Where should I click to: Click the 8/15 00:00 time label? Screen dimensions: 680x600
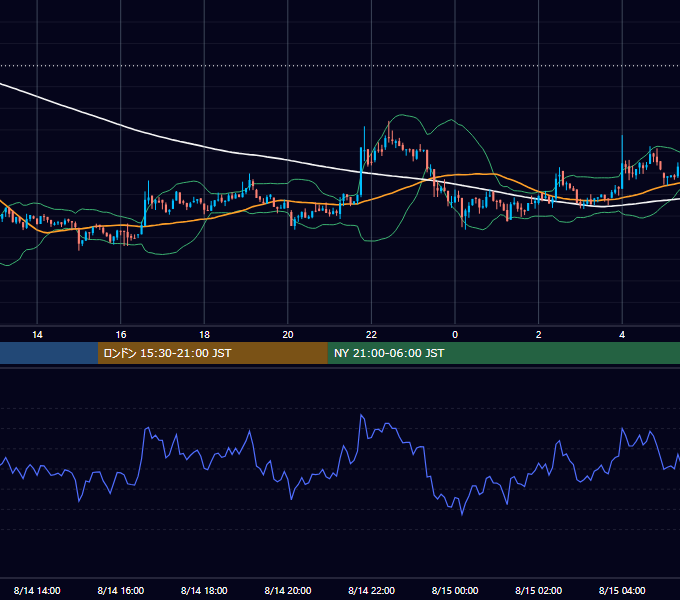455,590
